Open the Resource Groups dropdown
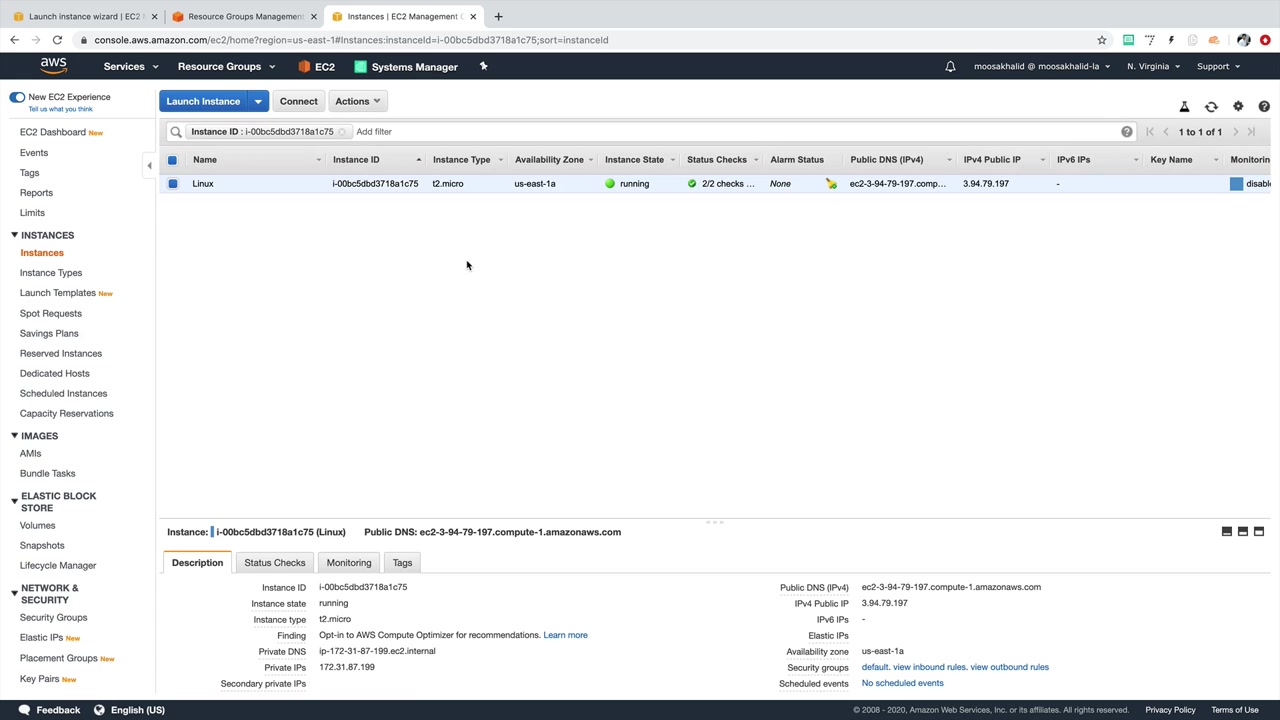The height and width of the screenshot is (720, 1280). coord(226,67)
